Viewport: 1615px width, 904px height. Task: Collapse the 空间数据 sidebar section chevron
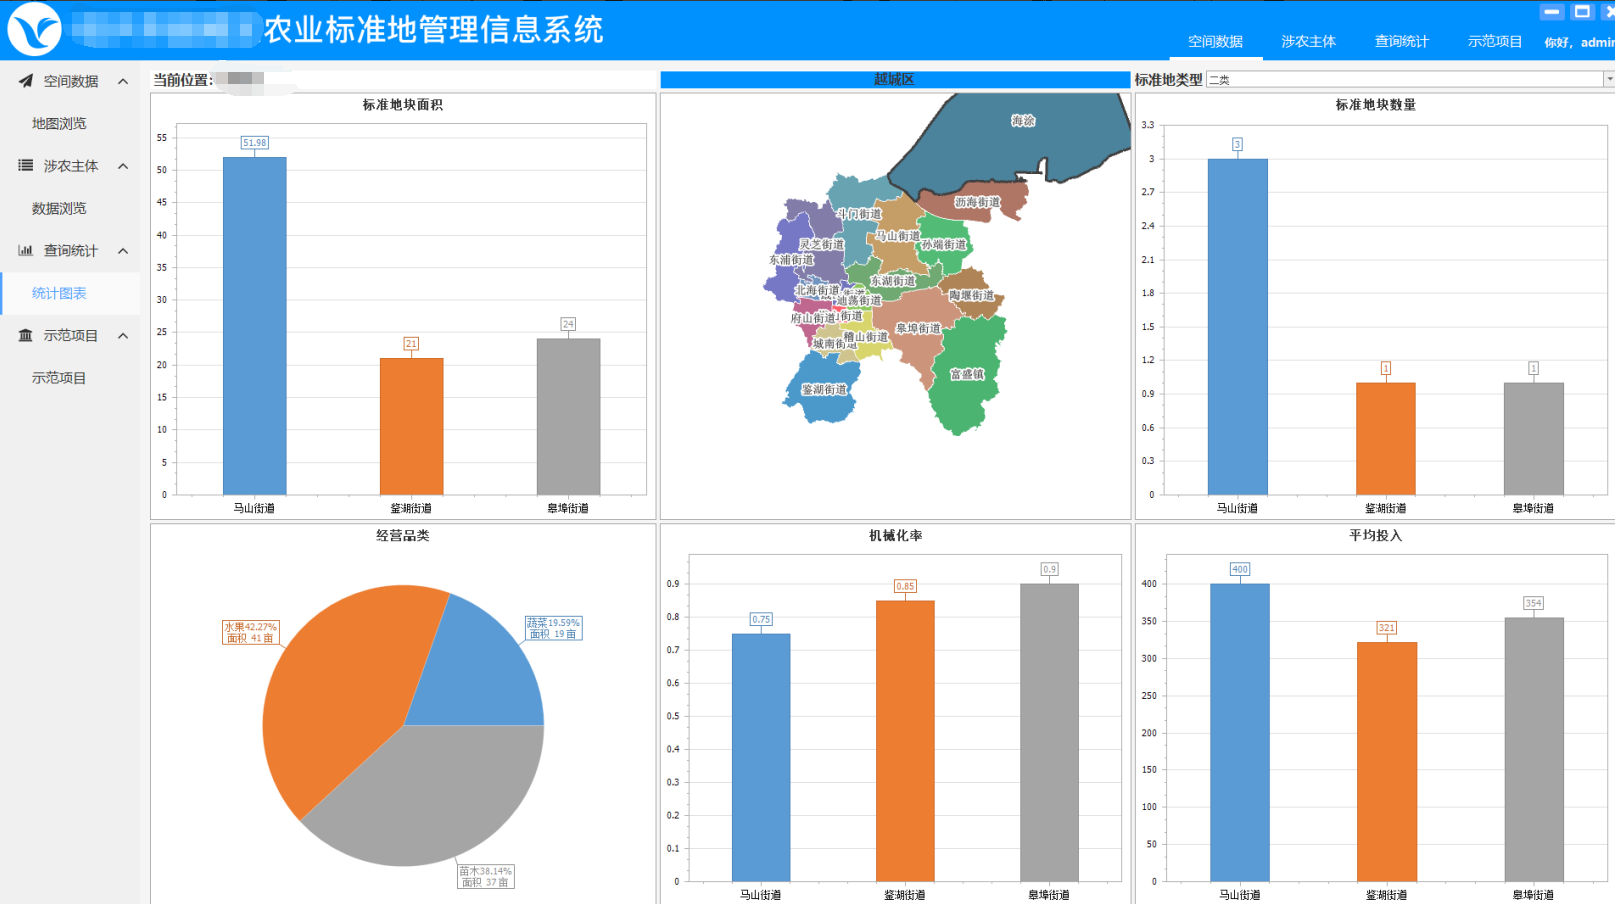point(123,81)
